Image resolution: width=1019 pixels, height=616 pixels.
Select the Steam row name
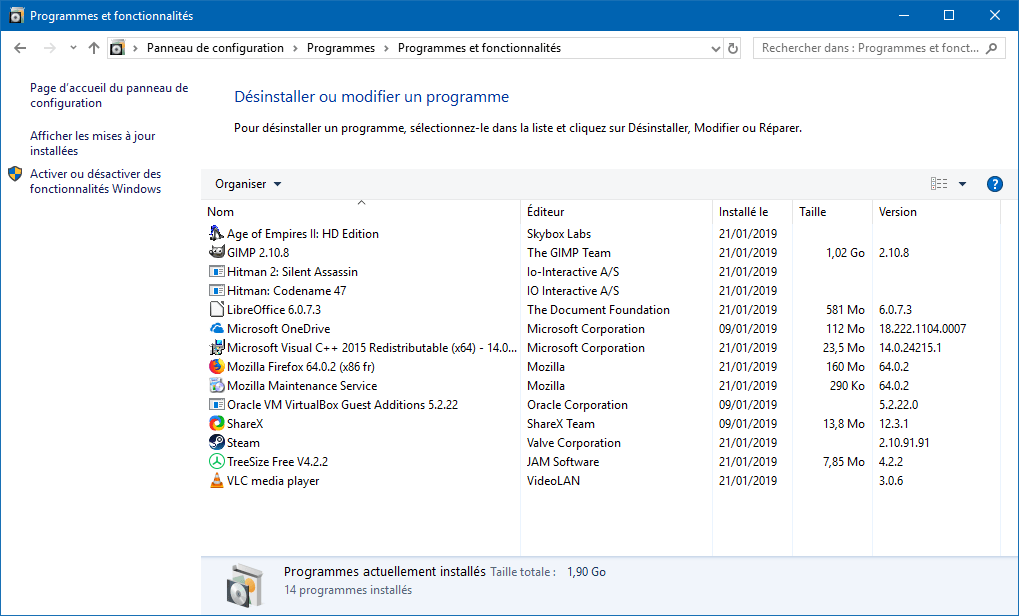pos(243,443)
